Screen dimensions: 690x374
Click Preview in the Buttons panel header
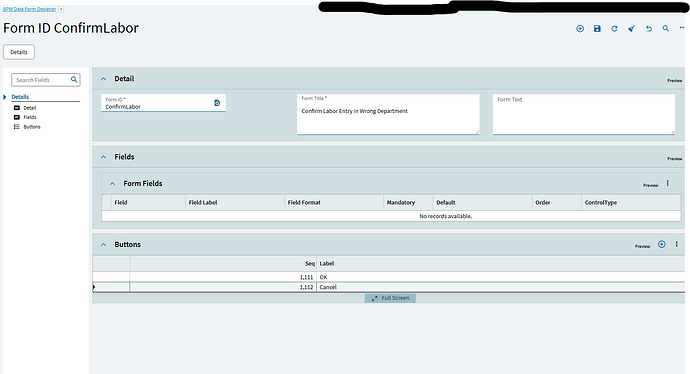642,246
